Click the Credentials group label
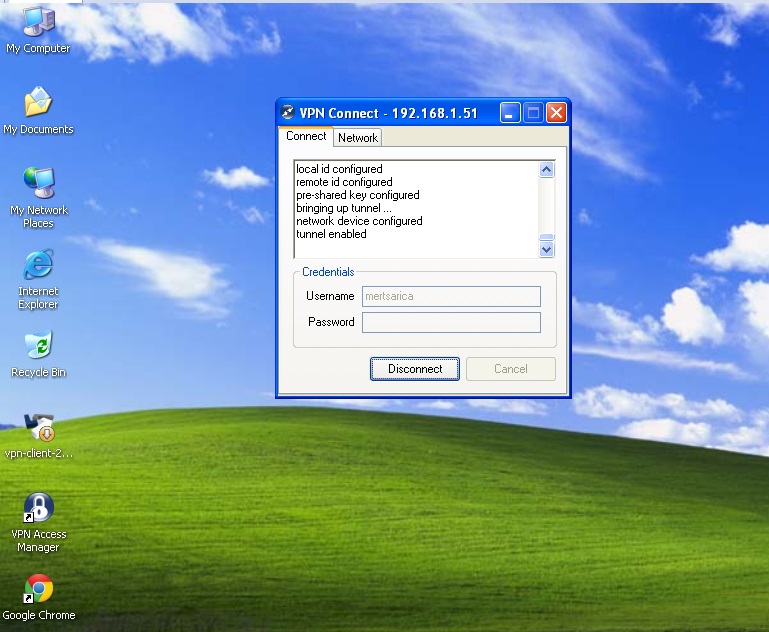Screen dimensions: 769x632 tap(328, 272)
